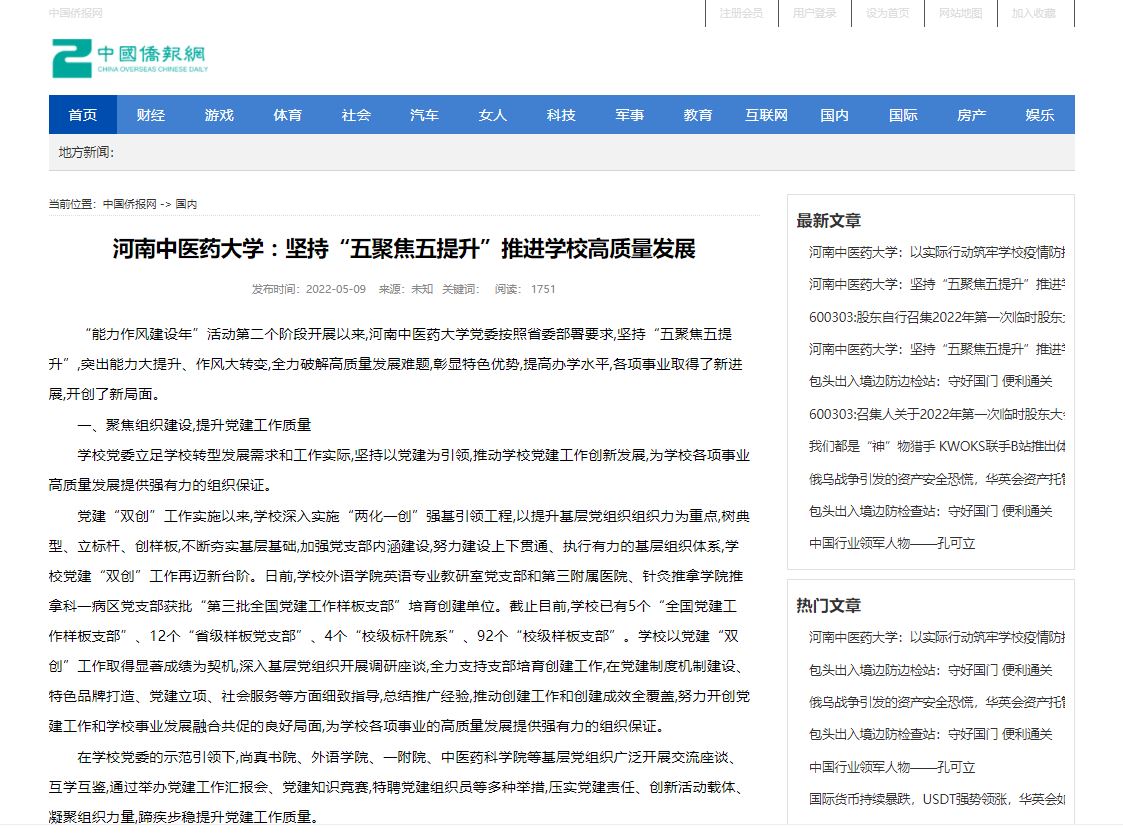
Task: Open the 娱乐 section
Action: [1039, 115]
